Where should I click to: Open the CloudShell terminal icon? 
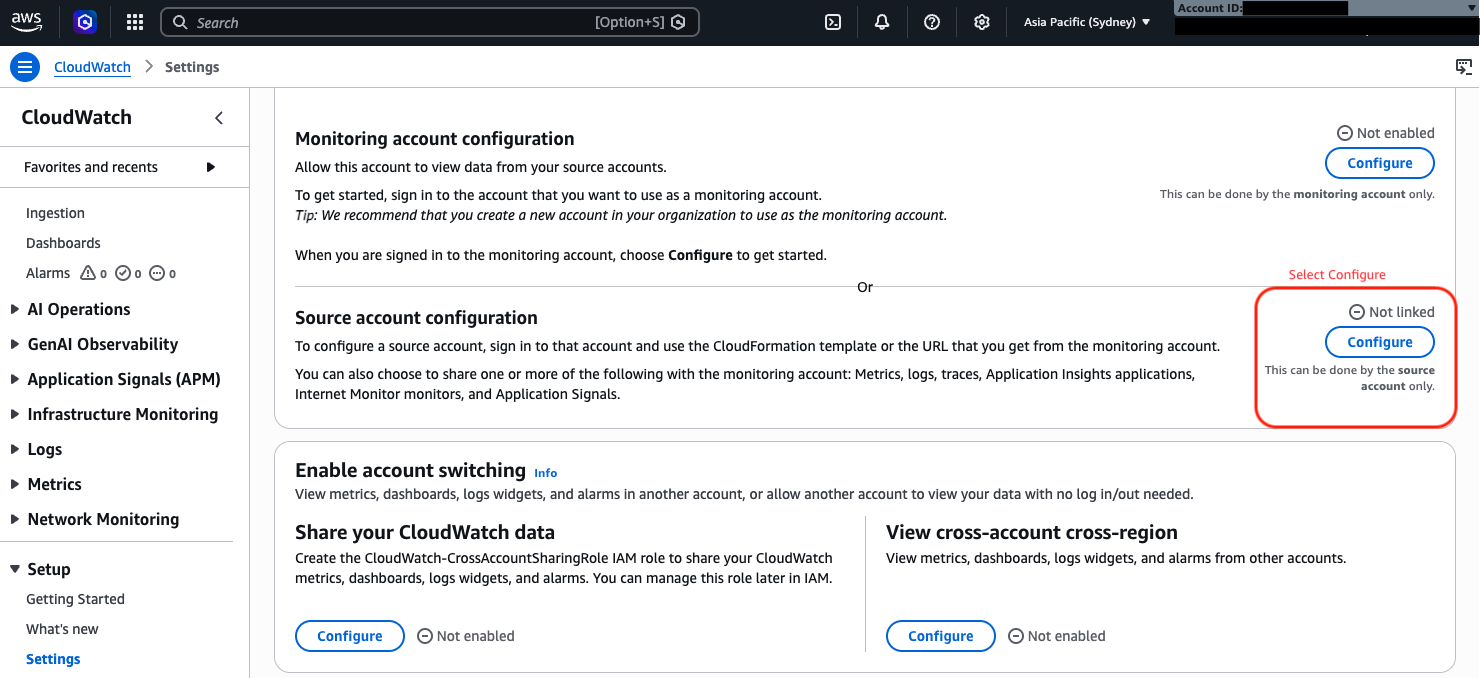coord(832,22)
